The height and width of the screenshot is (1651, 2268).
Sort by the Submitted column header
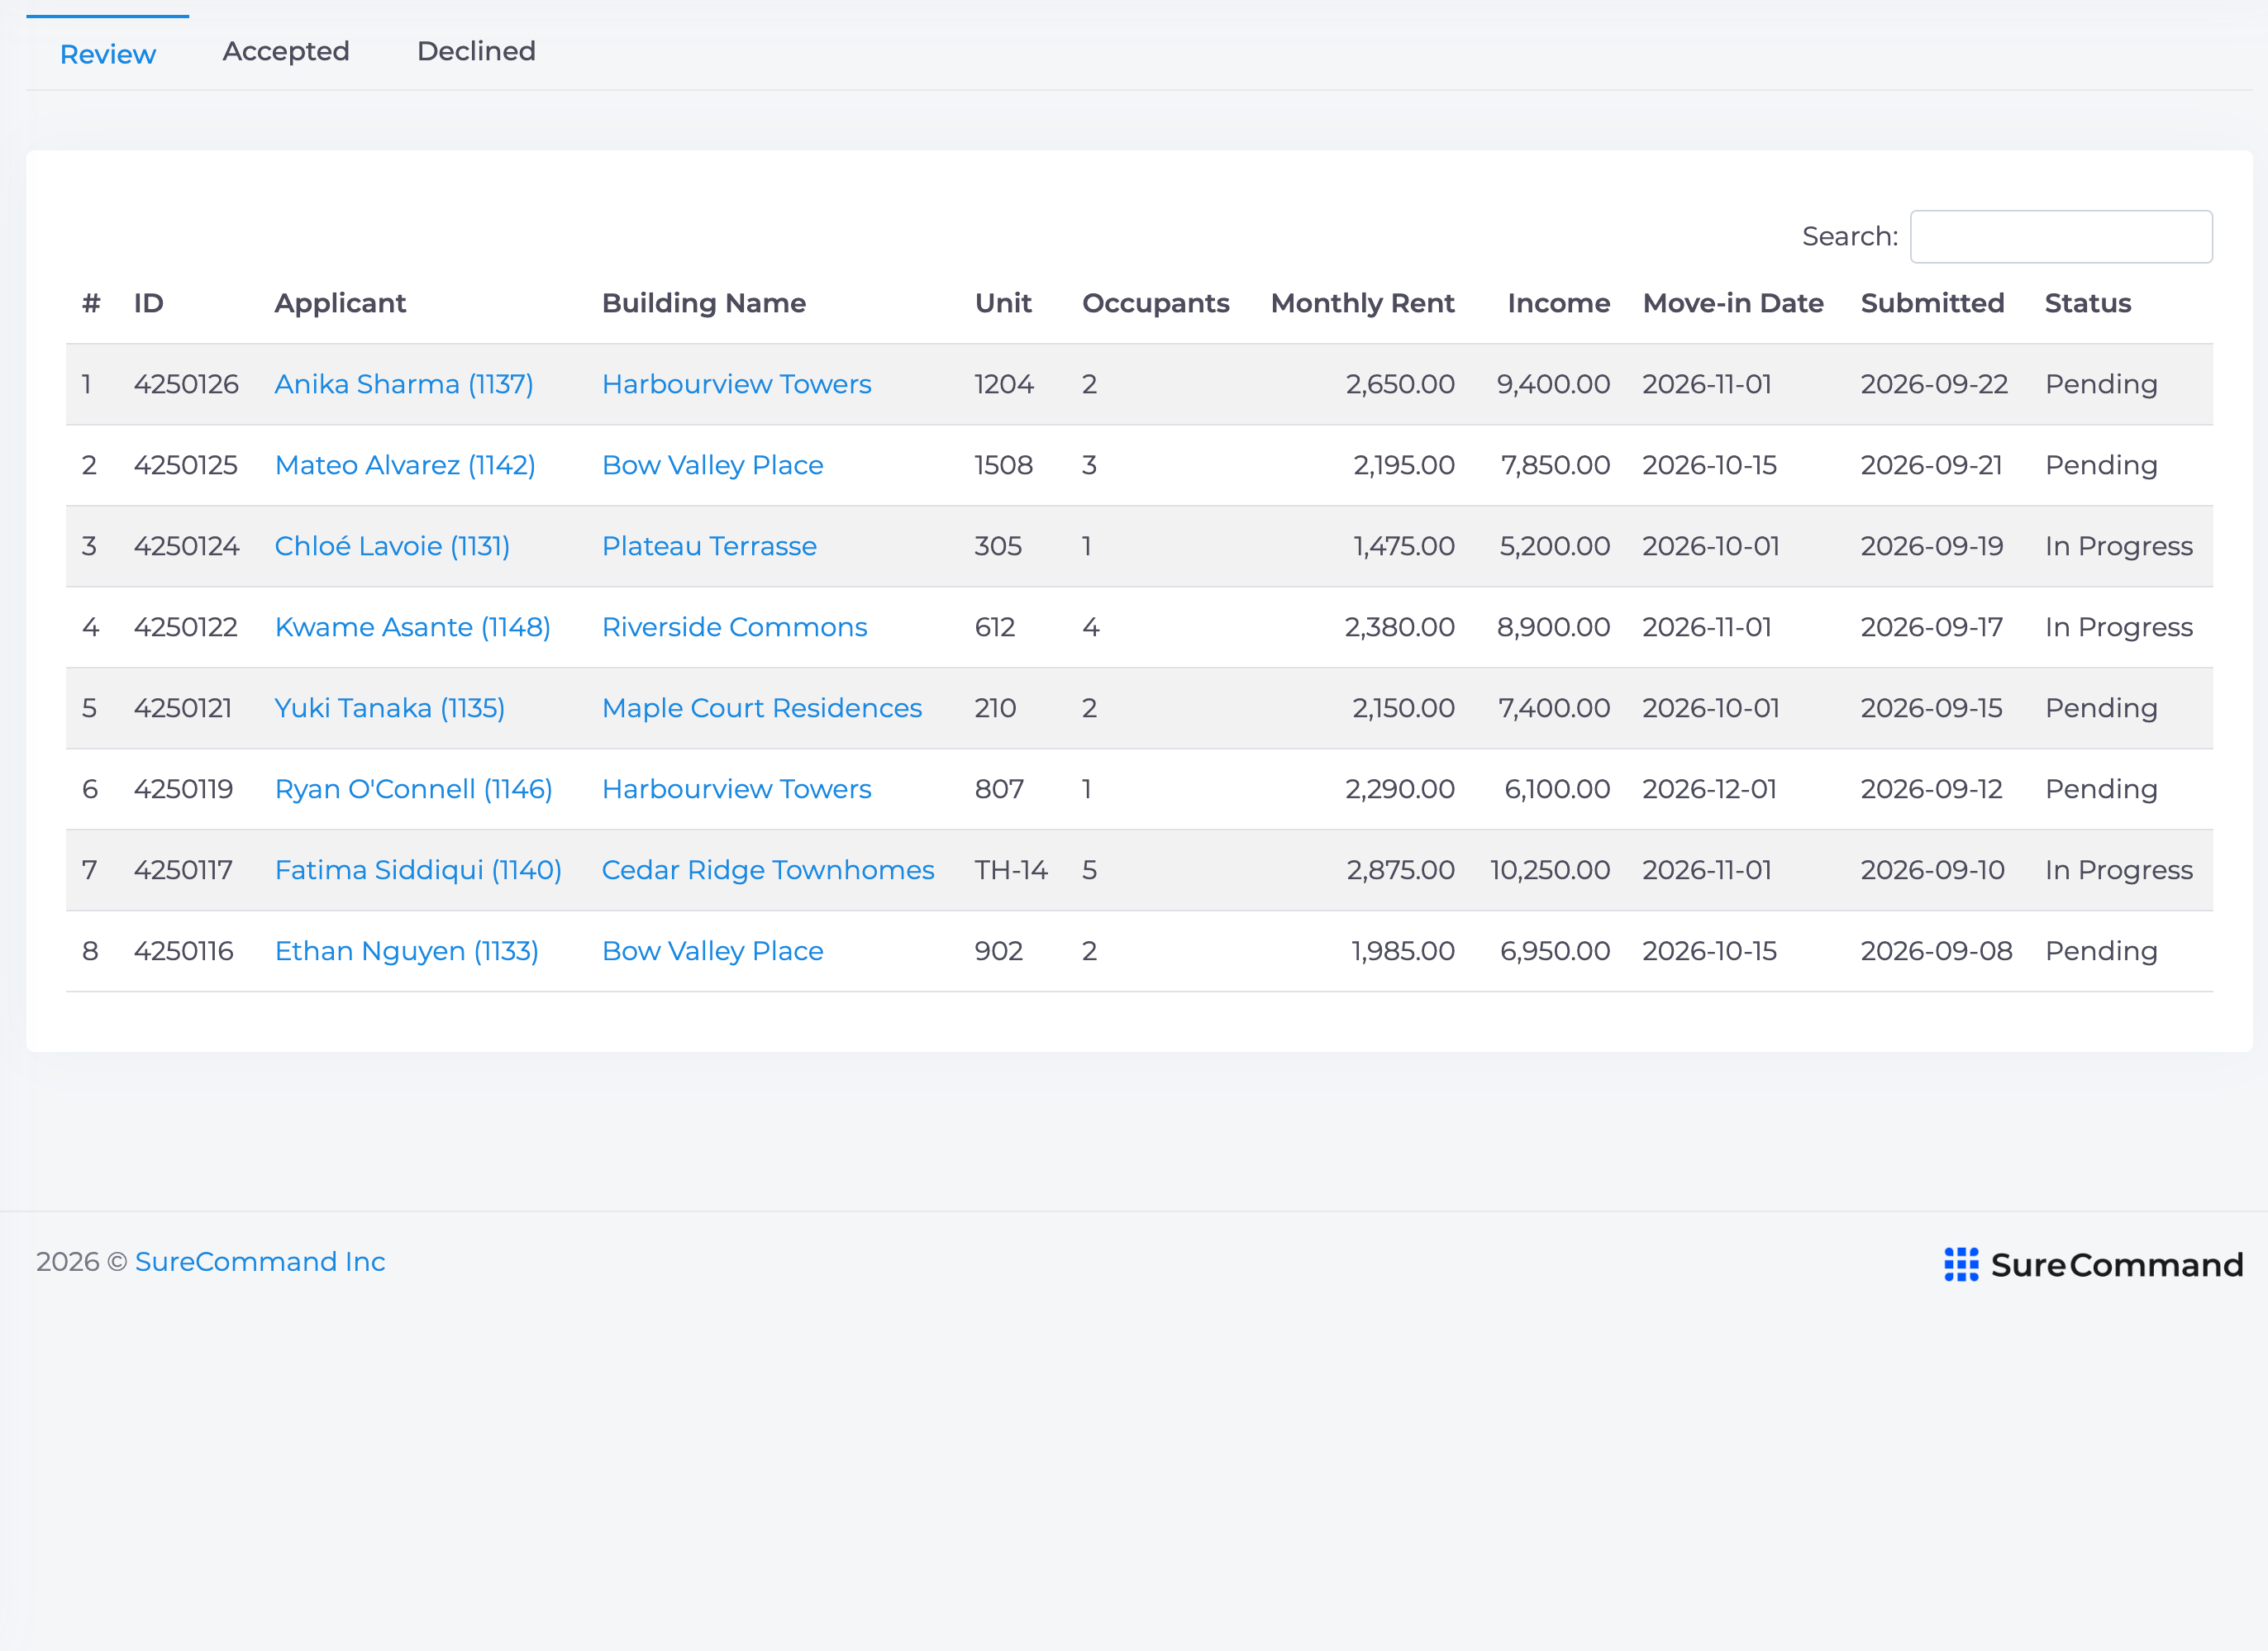click(x=1932, y=303)
